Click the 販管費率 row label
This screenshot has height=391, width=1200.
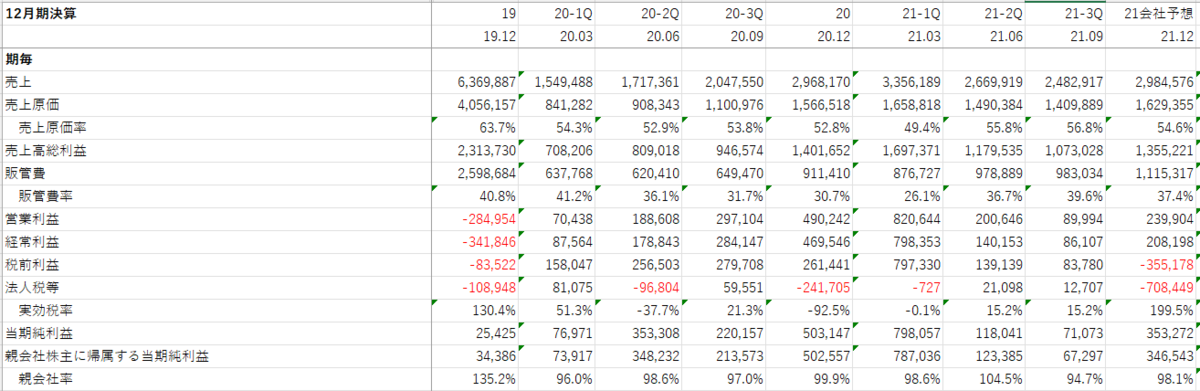pyautogui.click(x=46, y=196)
